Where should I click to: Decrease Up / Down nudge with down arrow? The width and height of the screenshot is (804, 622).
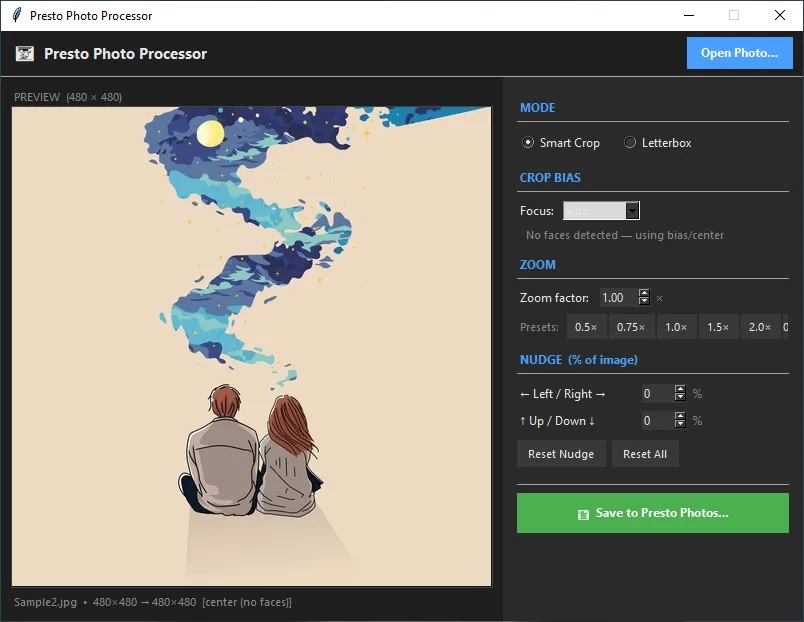pos(680,425)
